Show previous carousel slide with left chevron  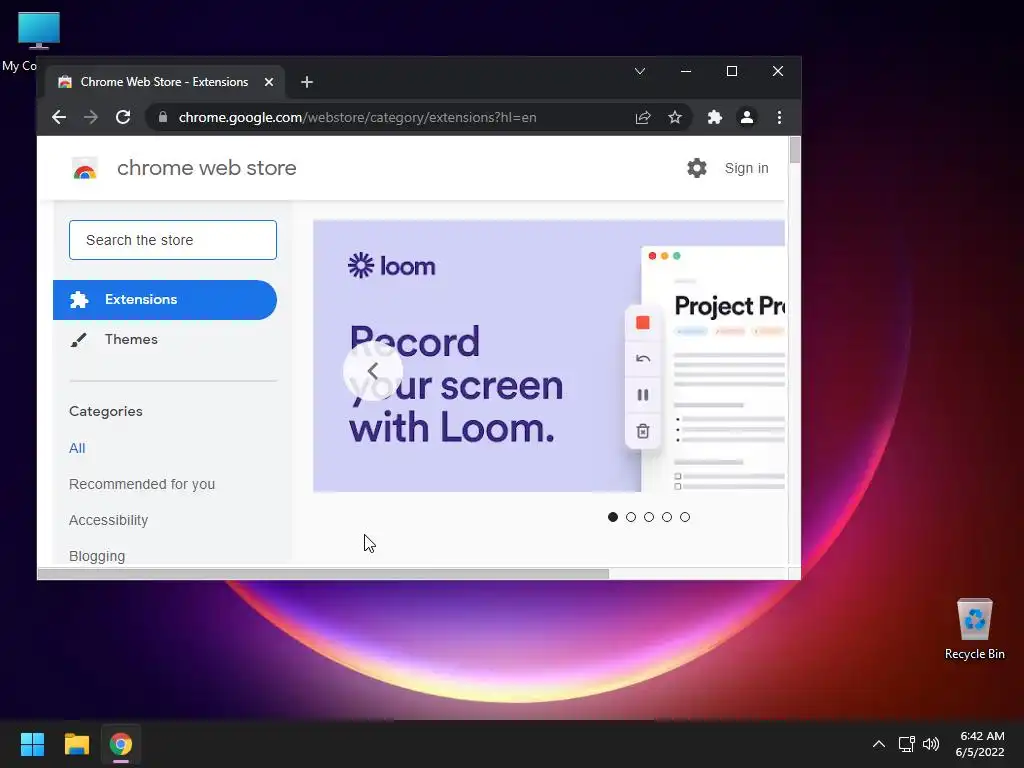pos(373,371)
